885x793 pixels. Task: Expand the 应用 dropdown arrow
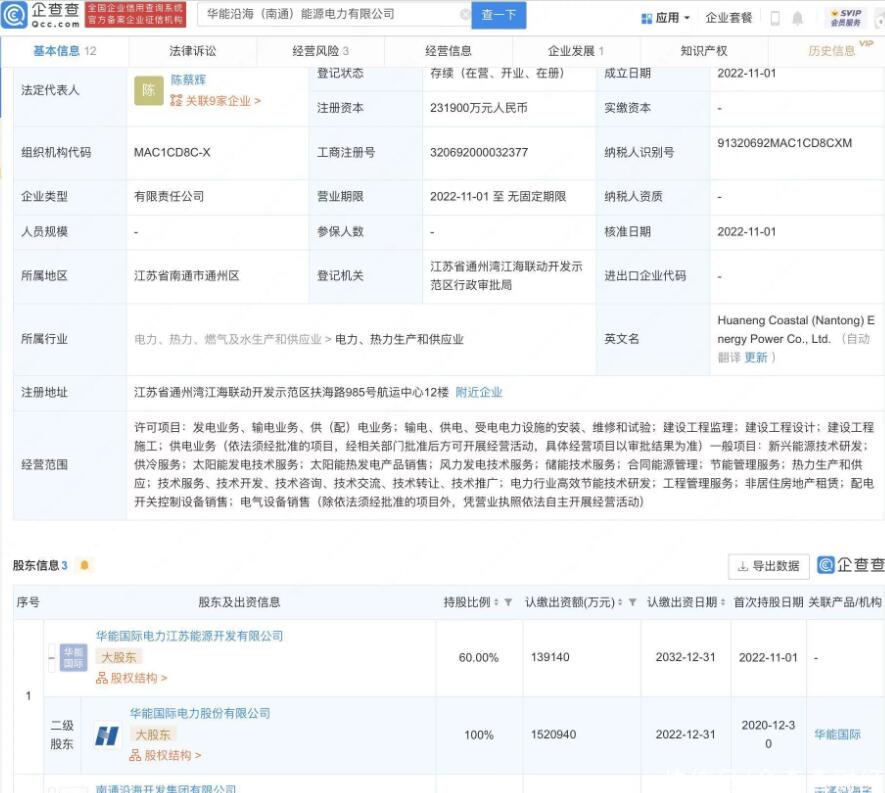[687, 16]
